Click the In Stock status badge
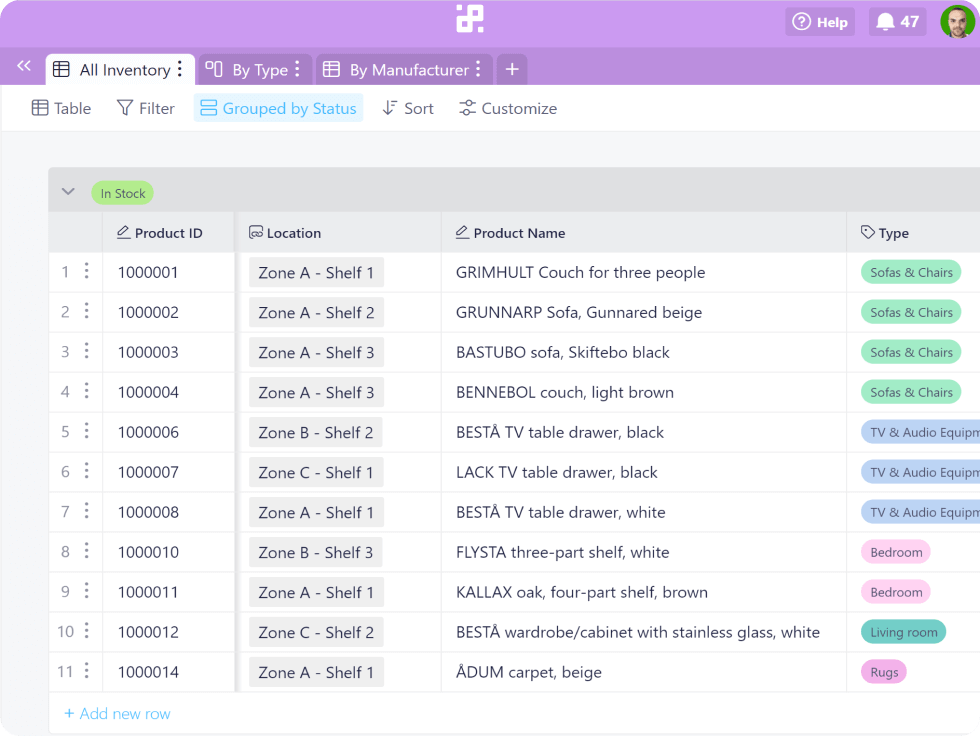 pyautogui.click(x=122, y=193)
